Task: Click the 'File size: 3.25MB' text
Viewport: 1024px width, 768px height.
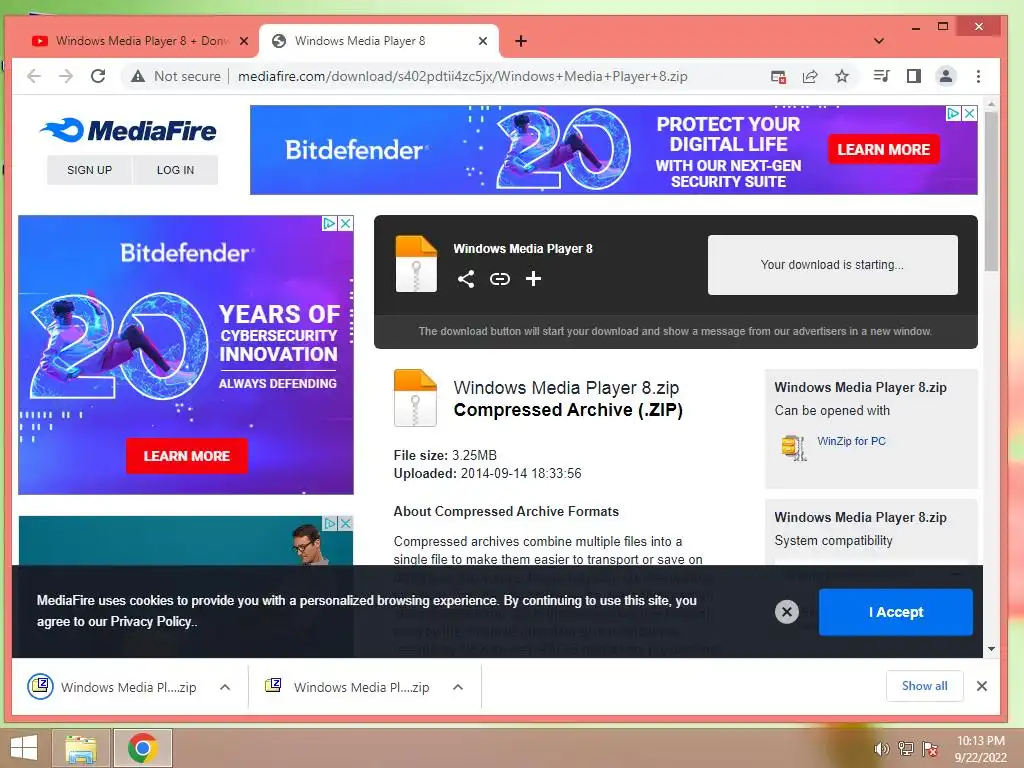Action: pyautogui.click(x=445, y=455)
